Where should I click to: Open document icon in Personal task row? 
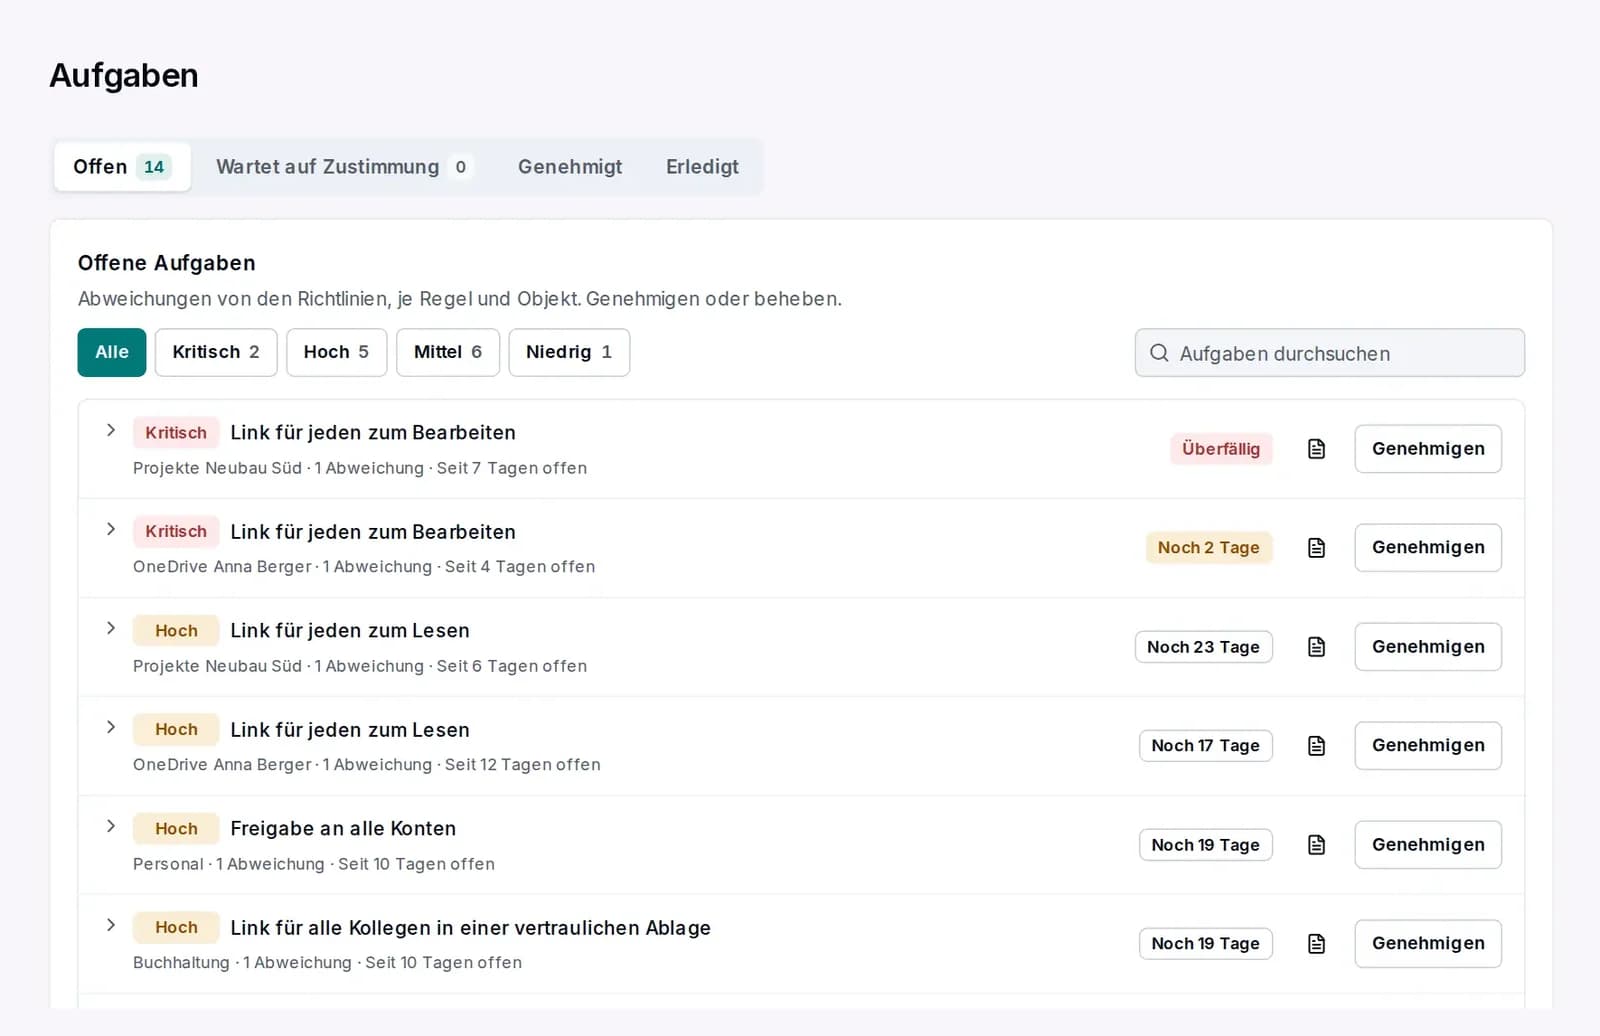(1316, 845)
